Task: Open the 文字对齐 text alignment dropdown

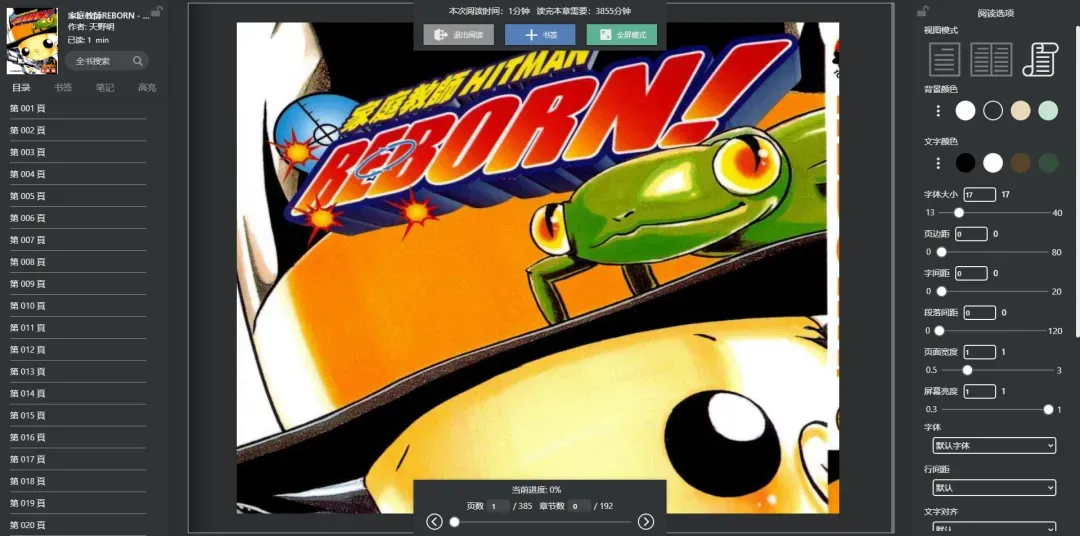Action: click(994, 528)
